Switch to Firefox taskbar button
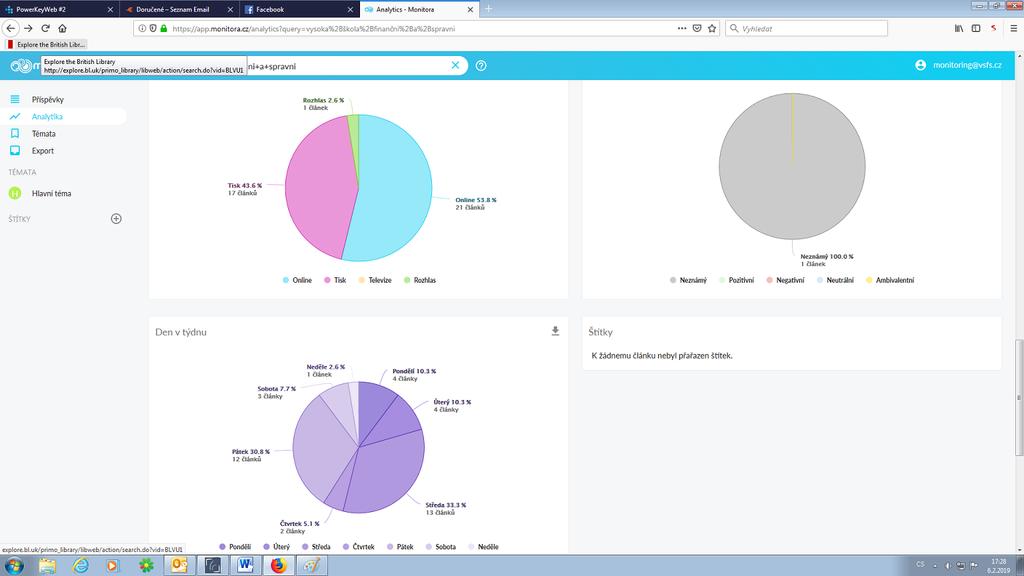The width and height of the screenshot is (1024, 576). coord(278,566)
